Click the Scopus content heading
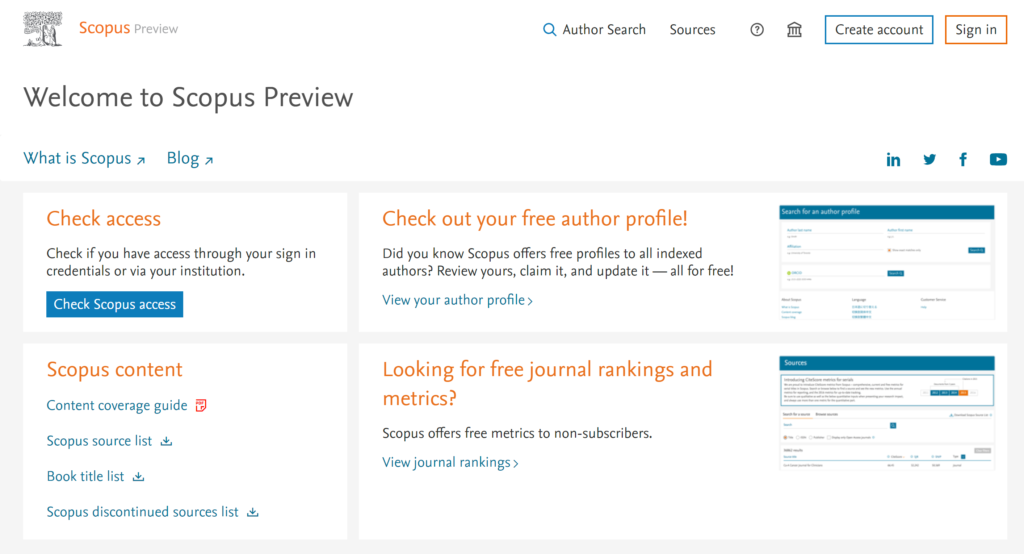Image resolution: width=1024 pixels, height=554 pixels. coord(114,370)
